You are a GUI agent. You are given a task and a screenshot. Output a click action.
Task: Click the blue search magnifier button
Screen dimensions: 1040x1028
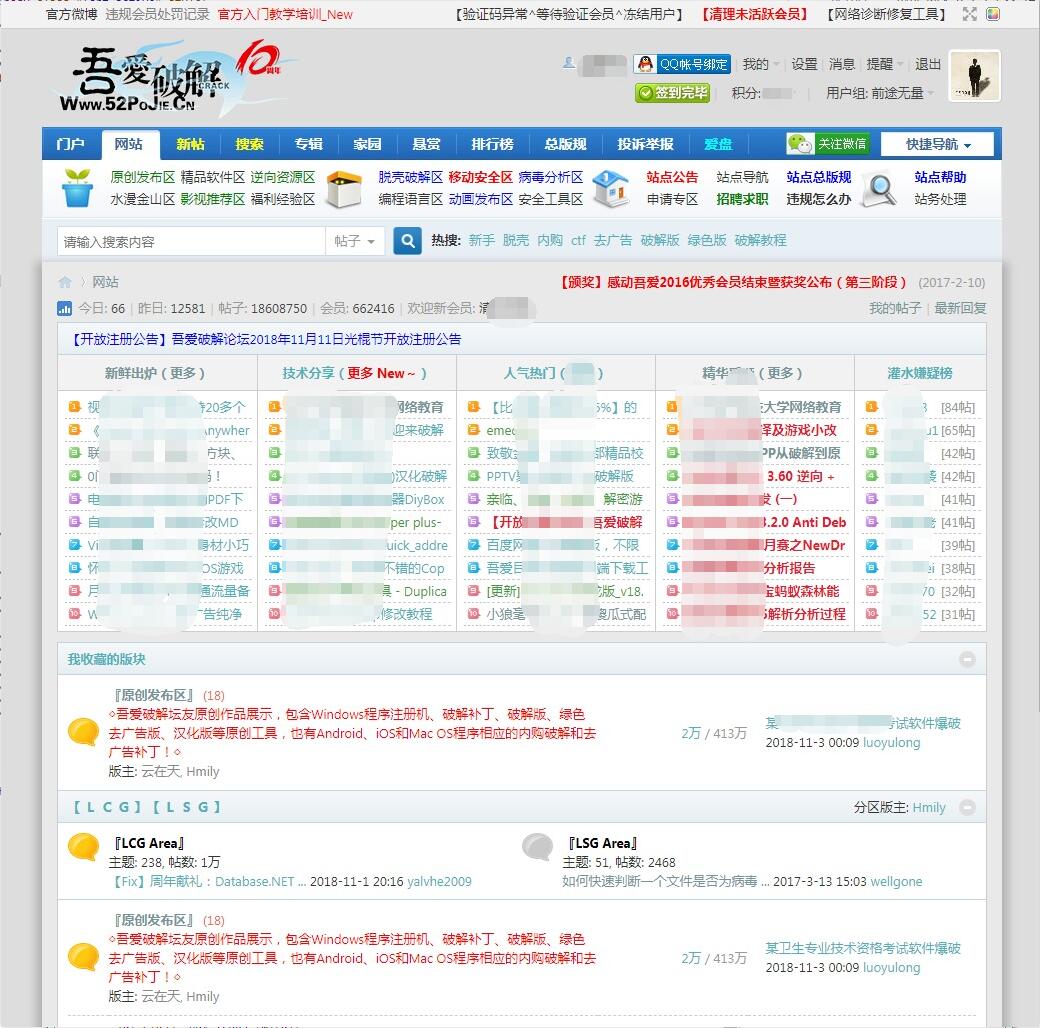point(408,241)
